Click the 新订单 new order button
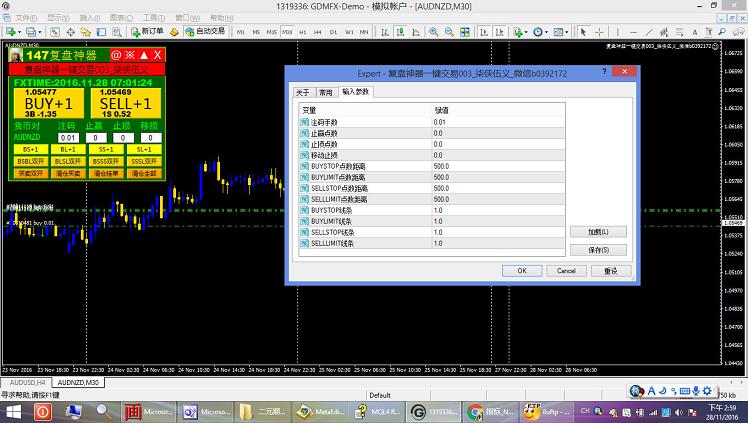Image resolution: width=748 pixels, height=423 pixels. click(x=147, y=31)
